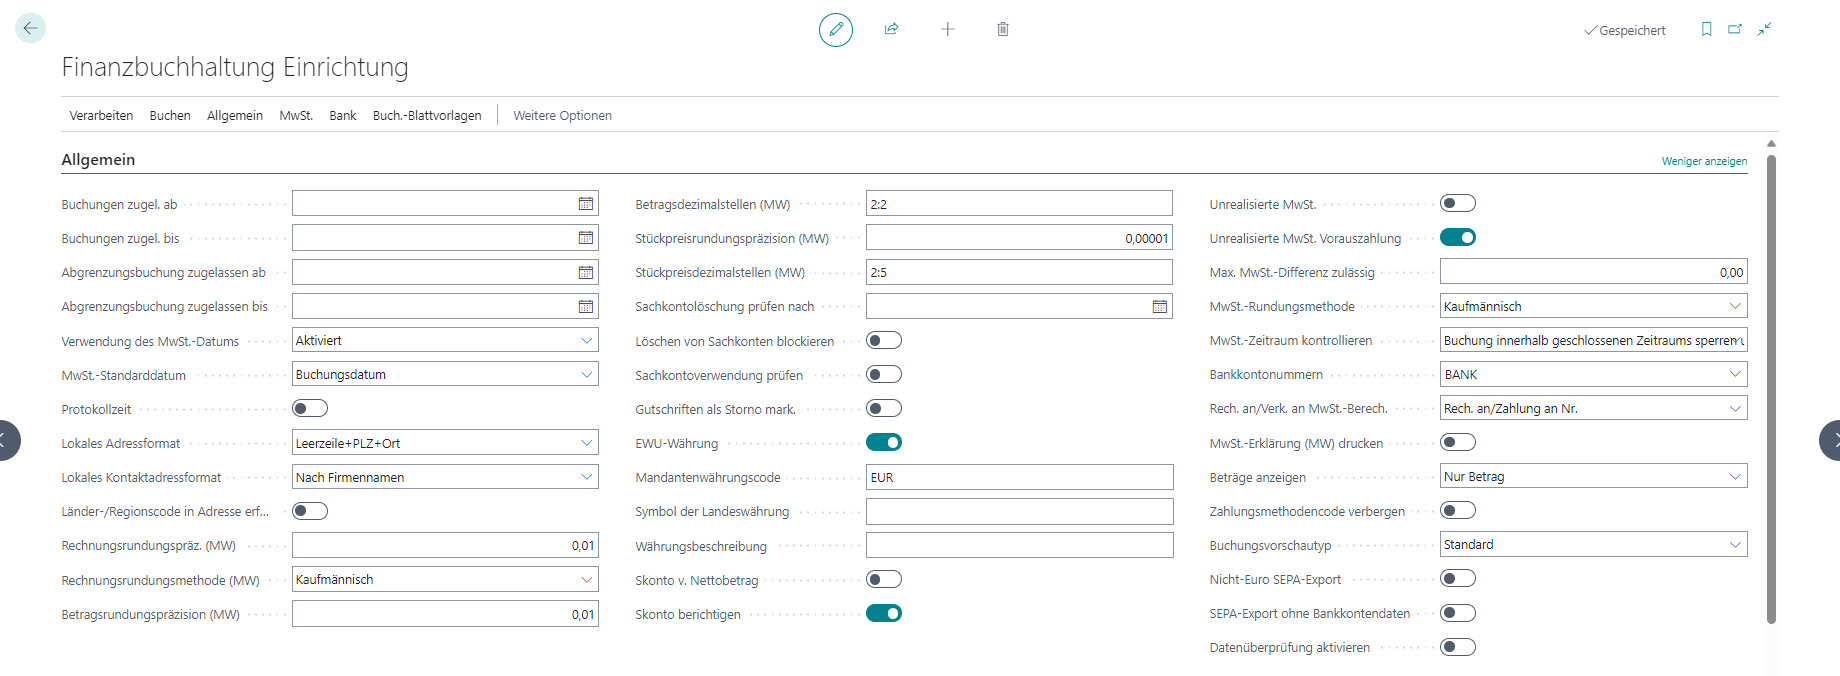Viewport: 1840px width, 676px height.
Task: Click the bookmark icon
Action: (x=1706, y=29)
